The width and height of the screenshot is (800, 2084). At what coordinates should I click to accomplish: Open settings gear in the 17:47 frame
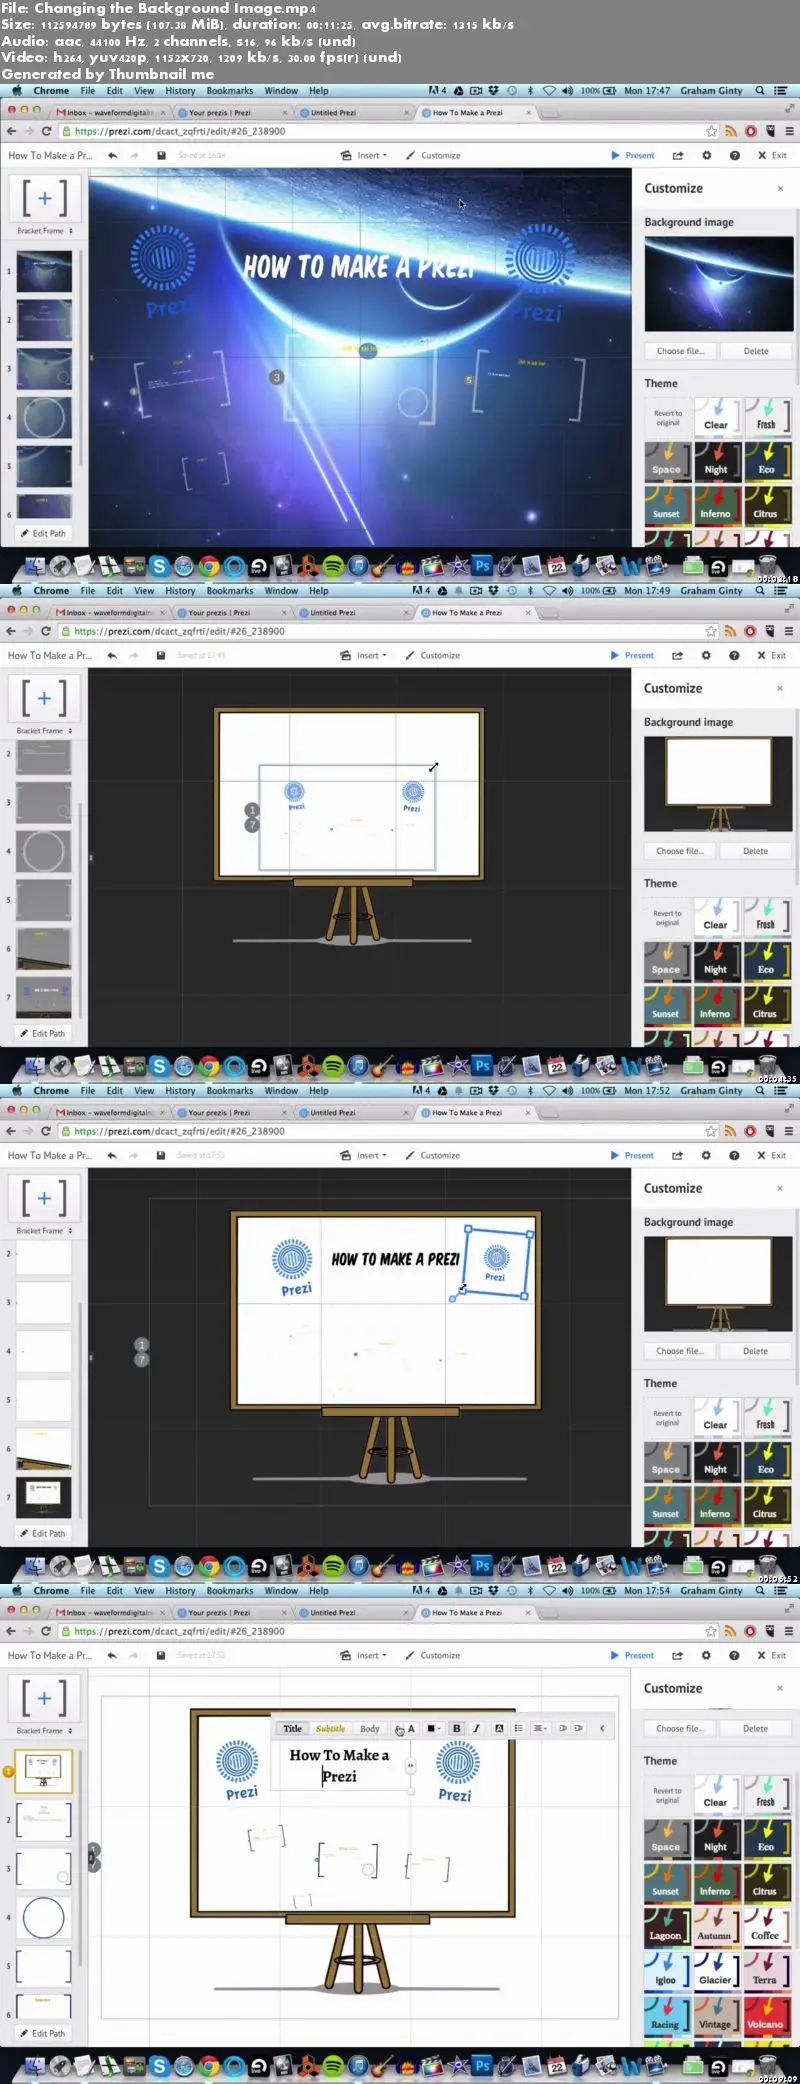[707, 155]
